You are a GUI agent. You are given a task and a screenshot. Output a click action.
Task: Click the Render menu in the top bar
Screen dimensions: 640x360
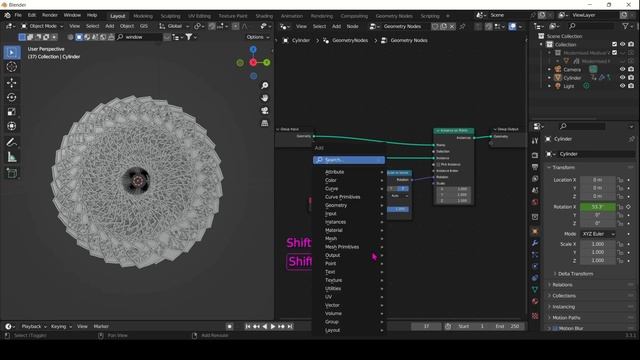click(x=50, y=15)
